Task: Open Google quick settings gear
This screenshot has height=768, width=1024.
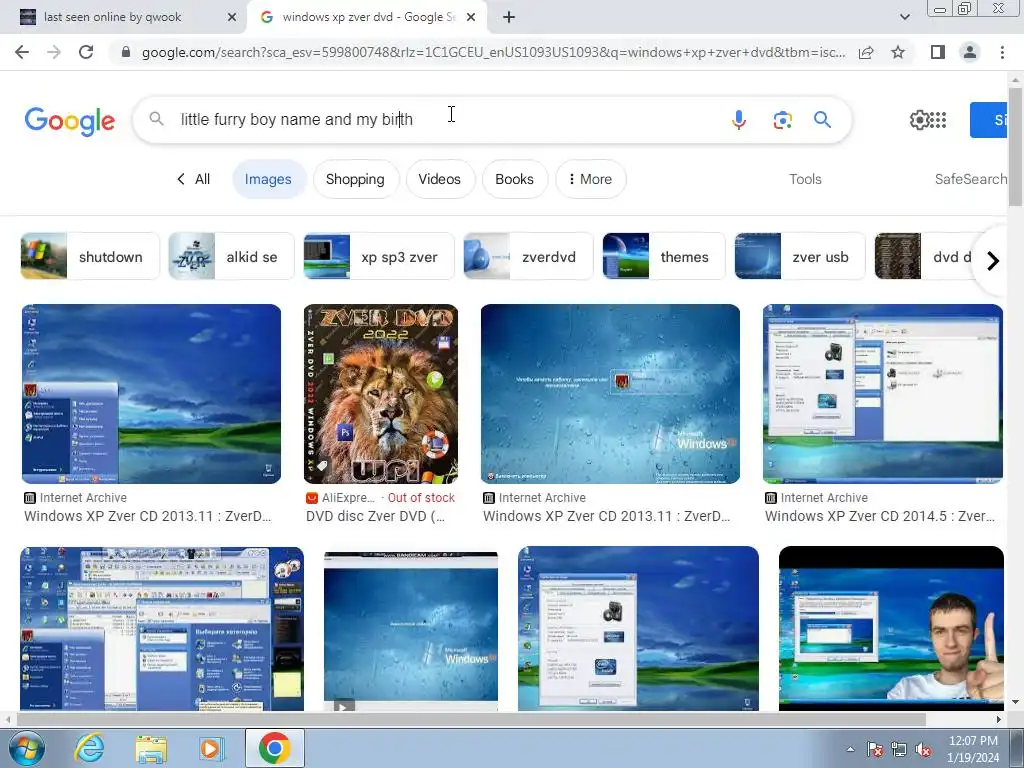Action: click(920, 120)
